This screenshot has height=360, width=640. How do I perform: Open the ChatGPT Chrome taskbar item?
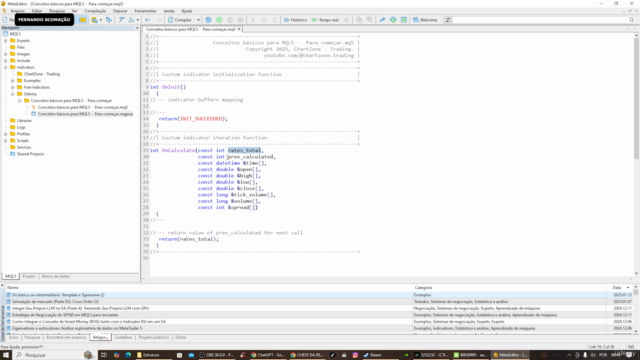pos(268,355)
